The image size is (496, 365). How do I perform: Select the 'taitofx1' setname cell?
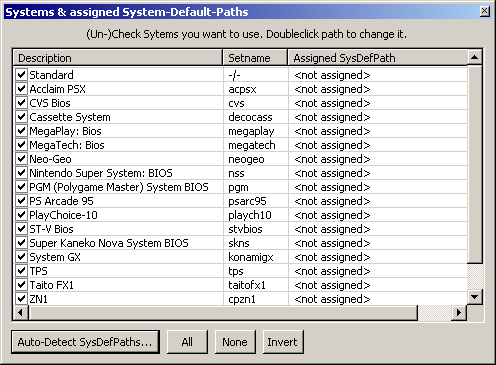[247, 285]
